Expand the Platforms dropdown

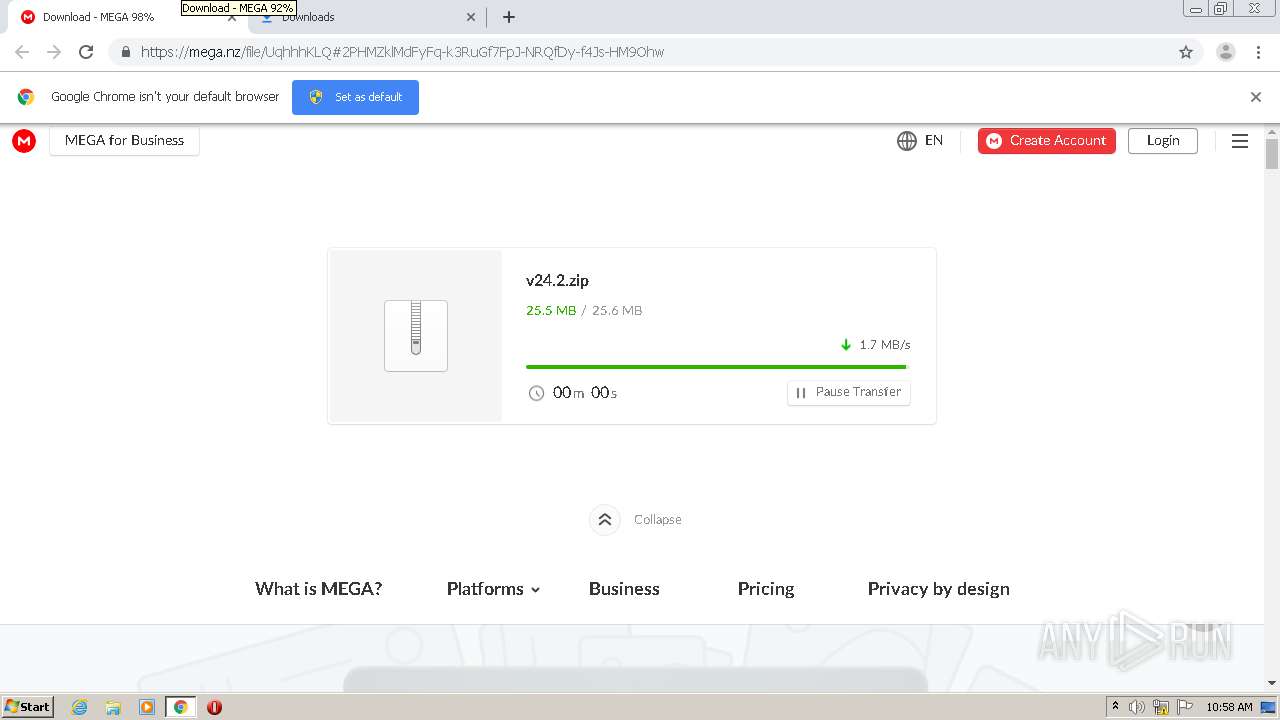point(493,589)
